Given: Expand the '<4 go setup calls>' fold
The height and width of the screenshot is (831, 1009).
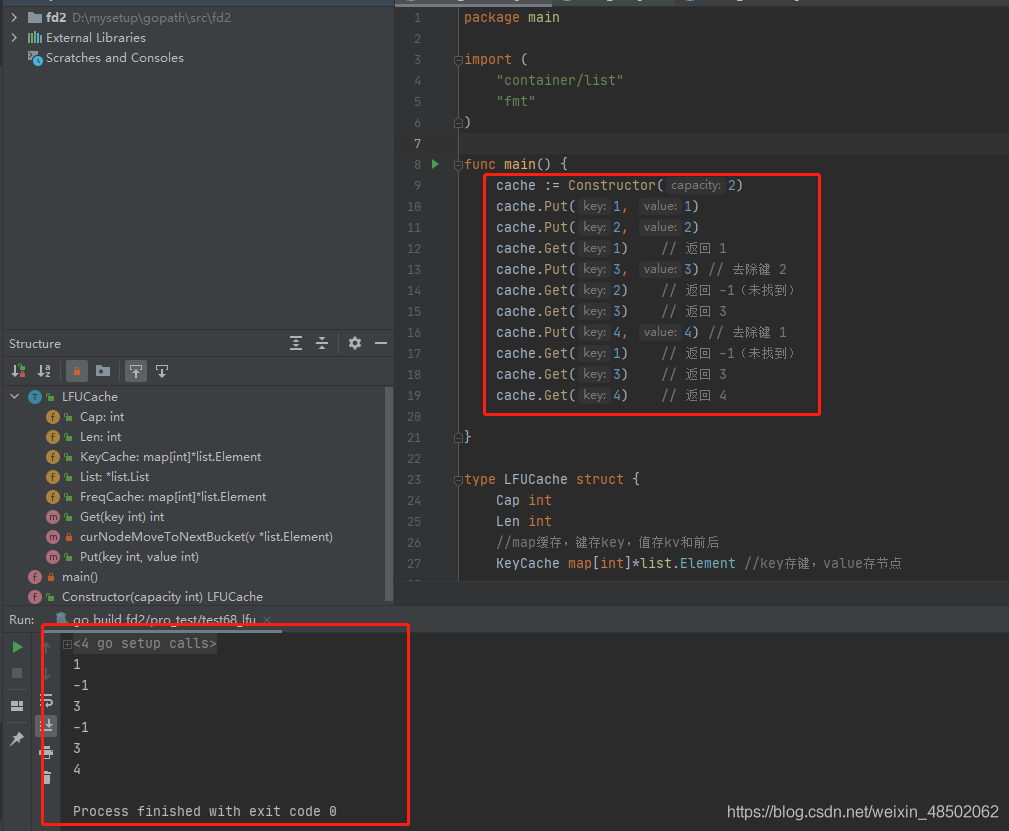Looking at the screenshot, I should [x=67, y=644].
